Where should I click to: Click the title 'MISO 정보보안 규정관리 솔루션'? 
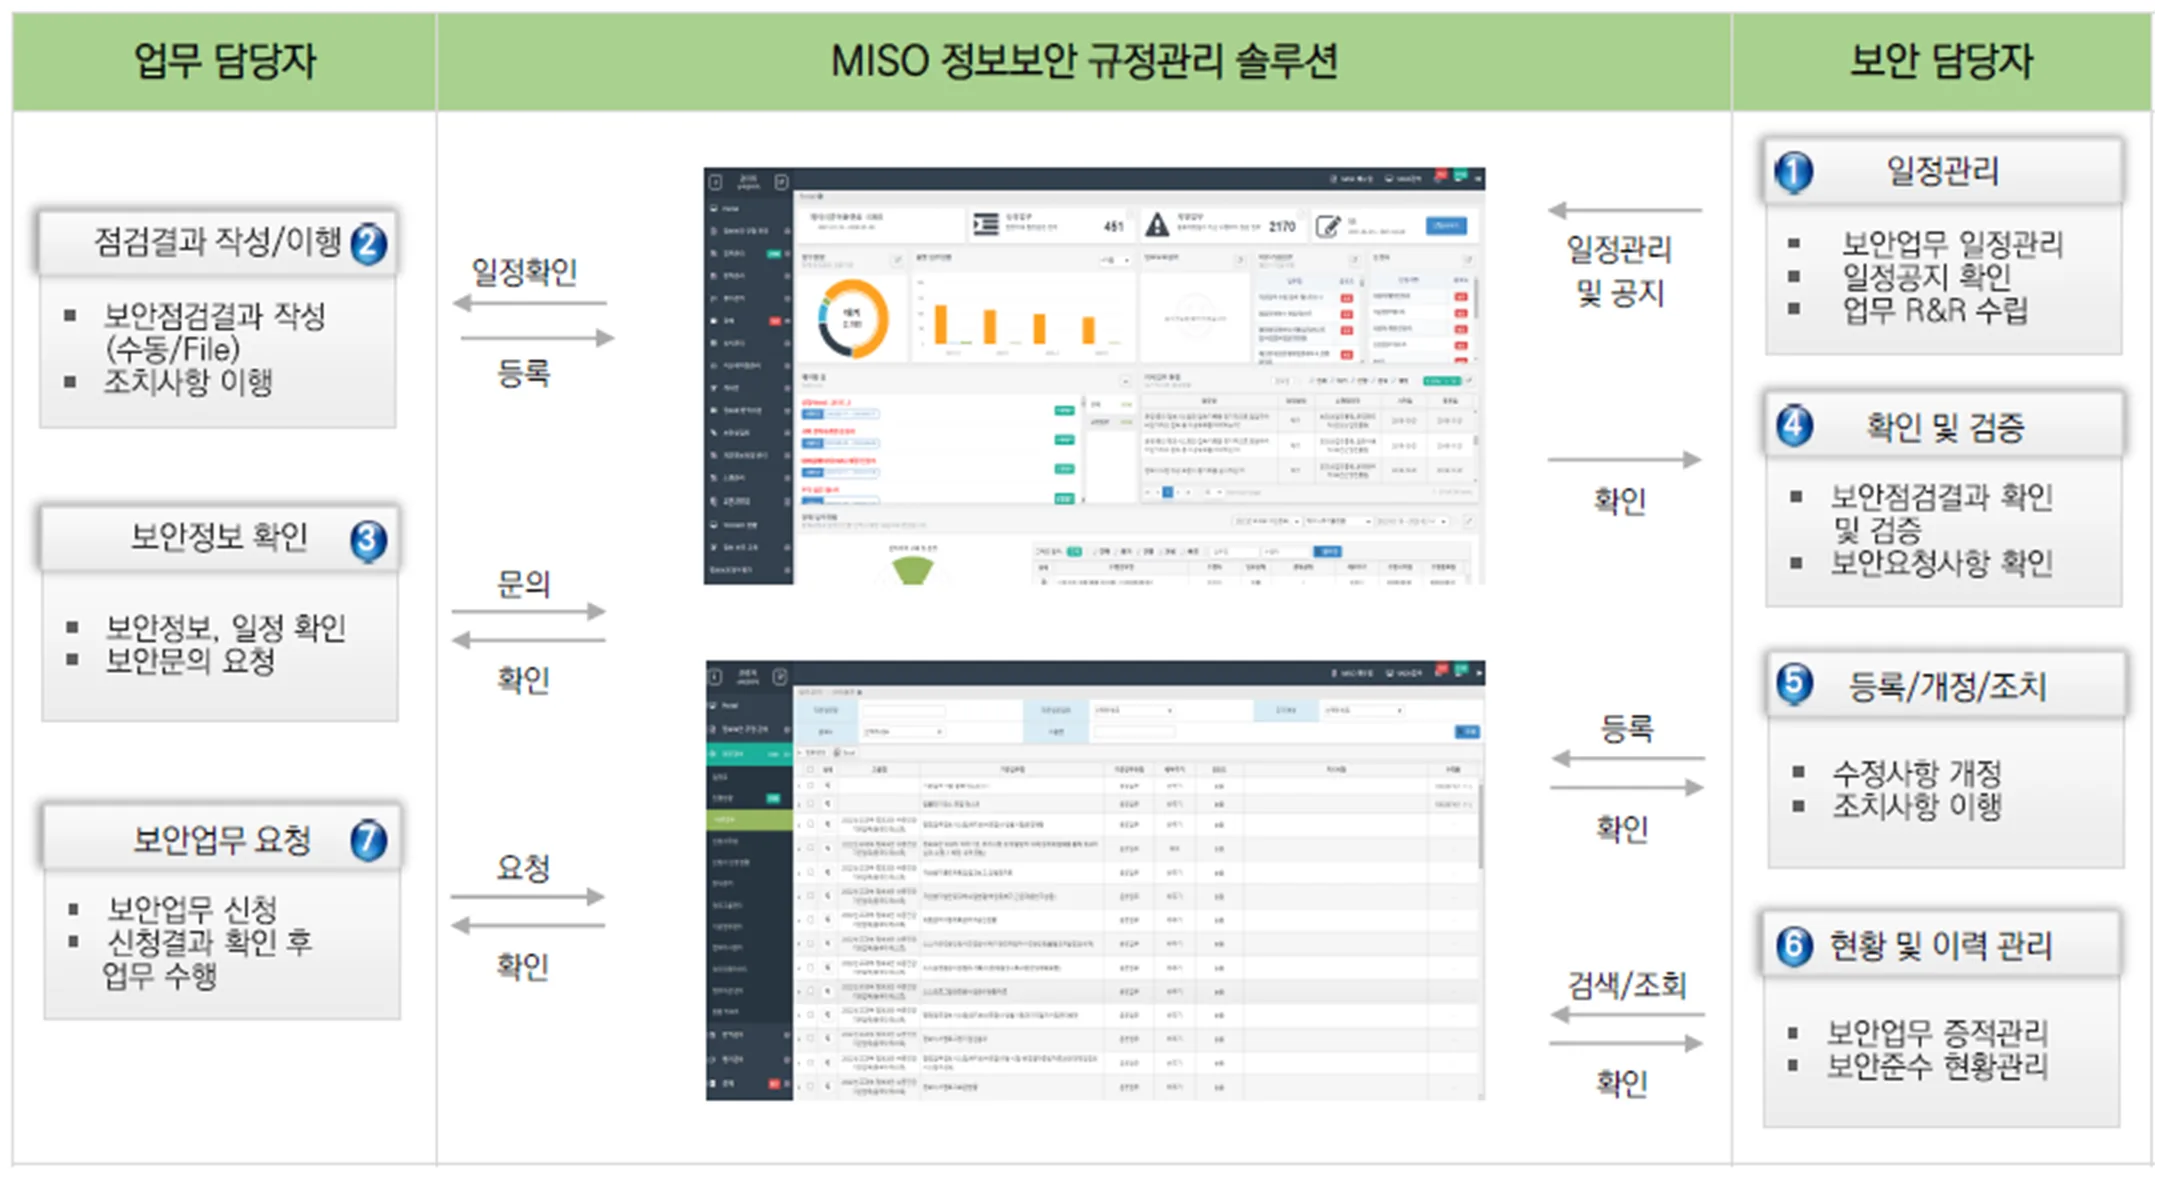coord(1084,61)
